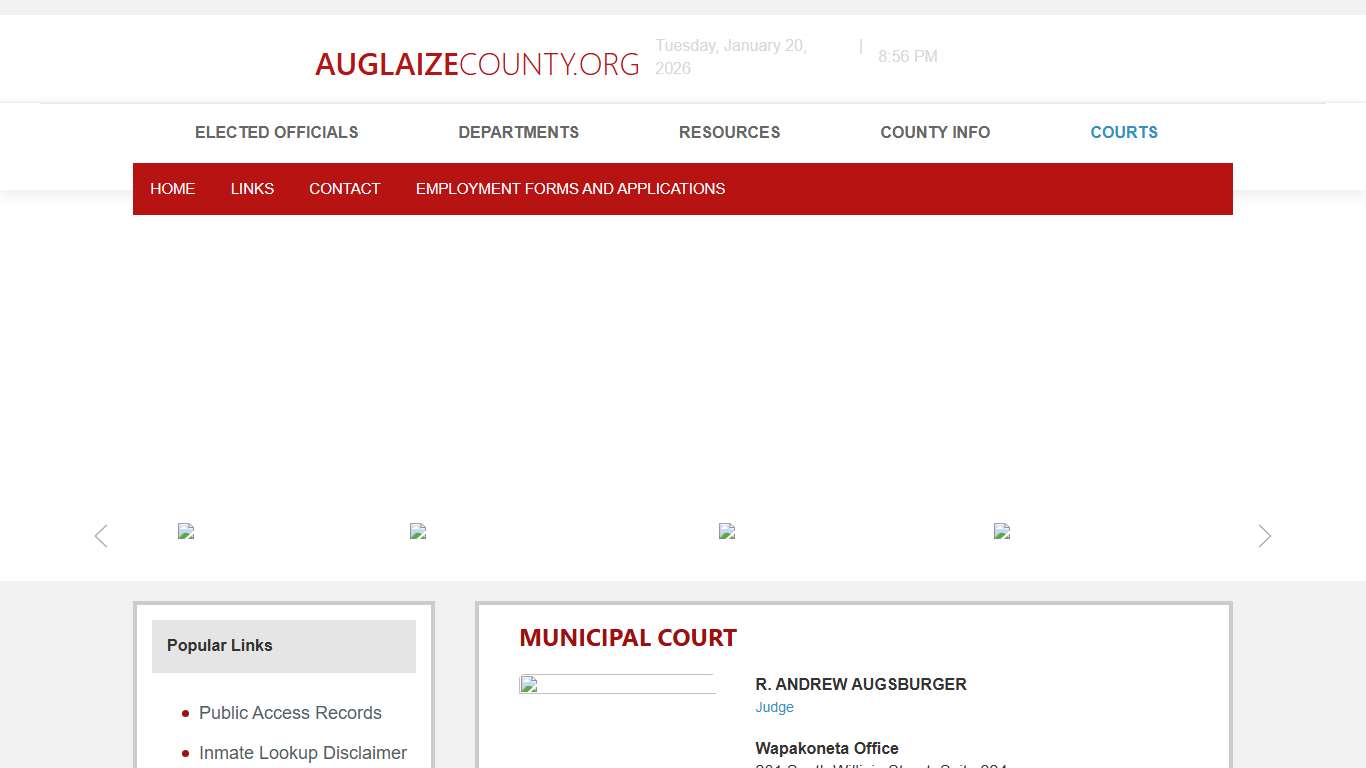
Task: Click the Judge link under R. Andrew Augsburger
Action: point(774,707)
